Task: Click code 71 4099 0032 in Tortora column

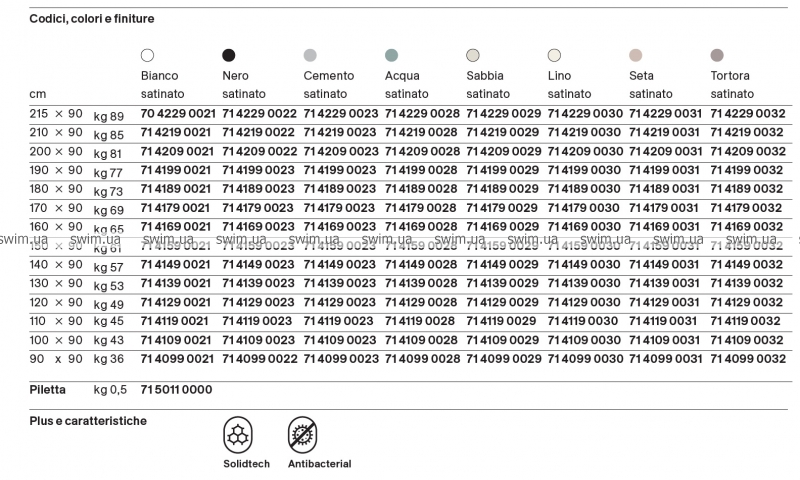Action: tap(747, 358)
